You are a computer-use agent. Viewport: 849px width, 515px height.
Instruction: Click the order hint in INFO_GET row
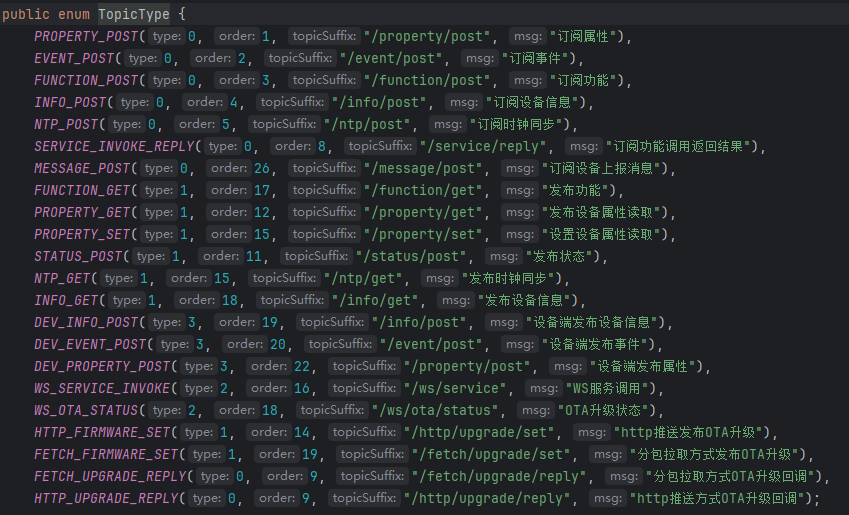[197, 301]
